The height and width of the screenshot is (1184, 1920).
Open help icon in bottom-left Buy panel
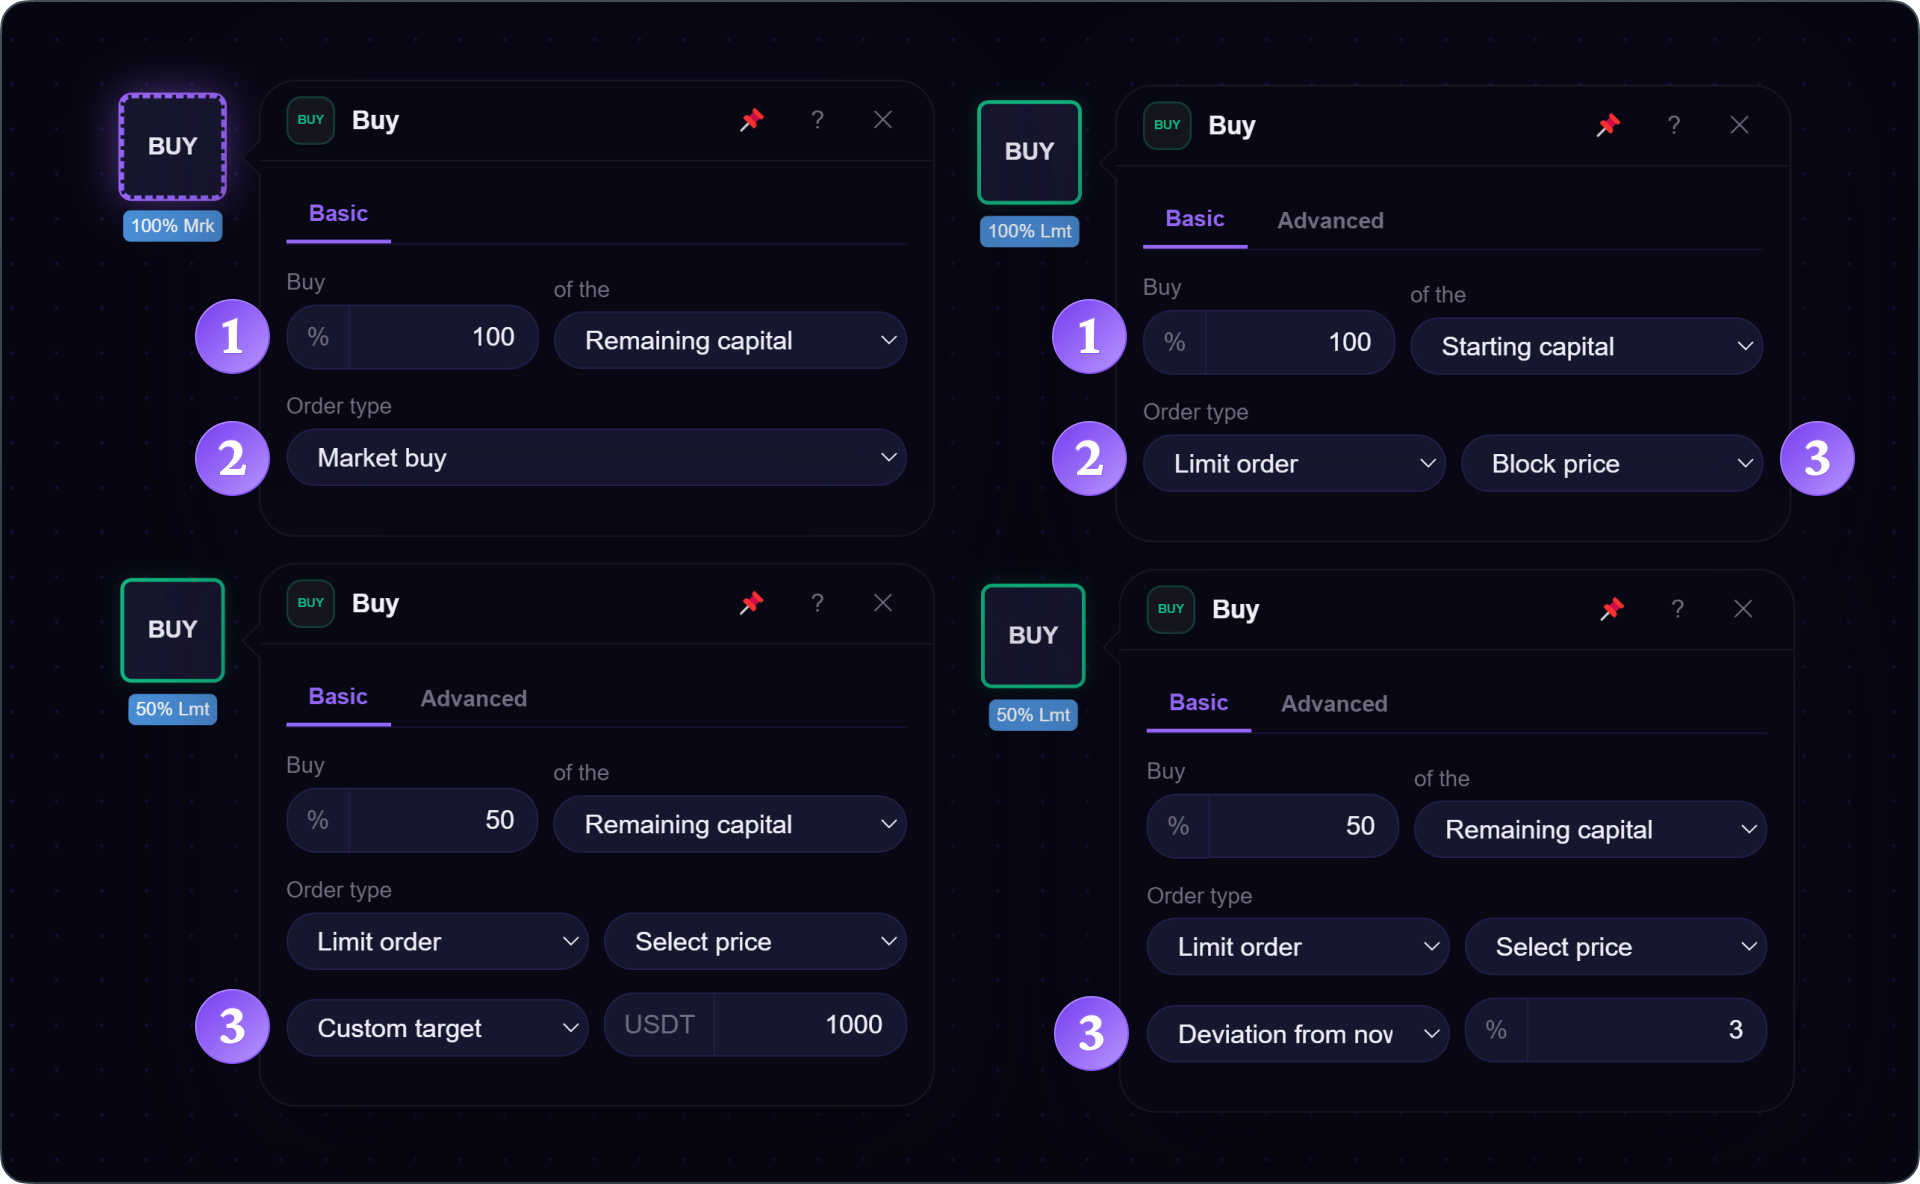click(817, 603)
